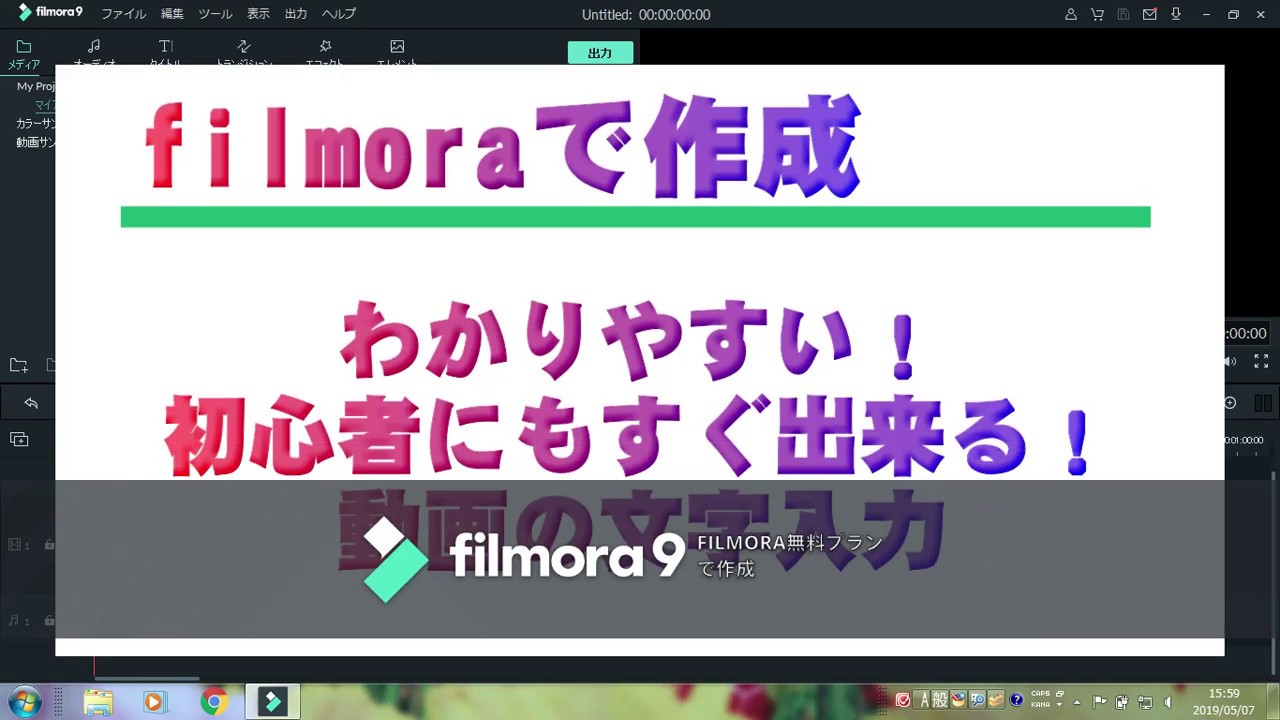Click the save project icon in title bar
Screen dimensions: 1280x720
point(1123,14)
